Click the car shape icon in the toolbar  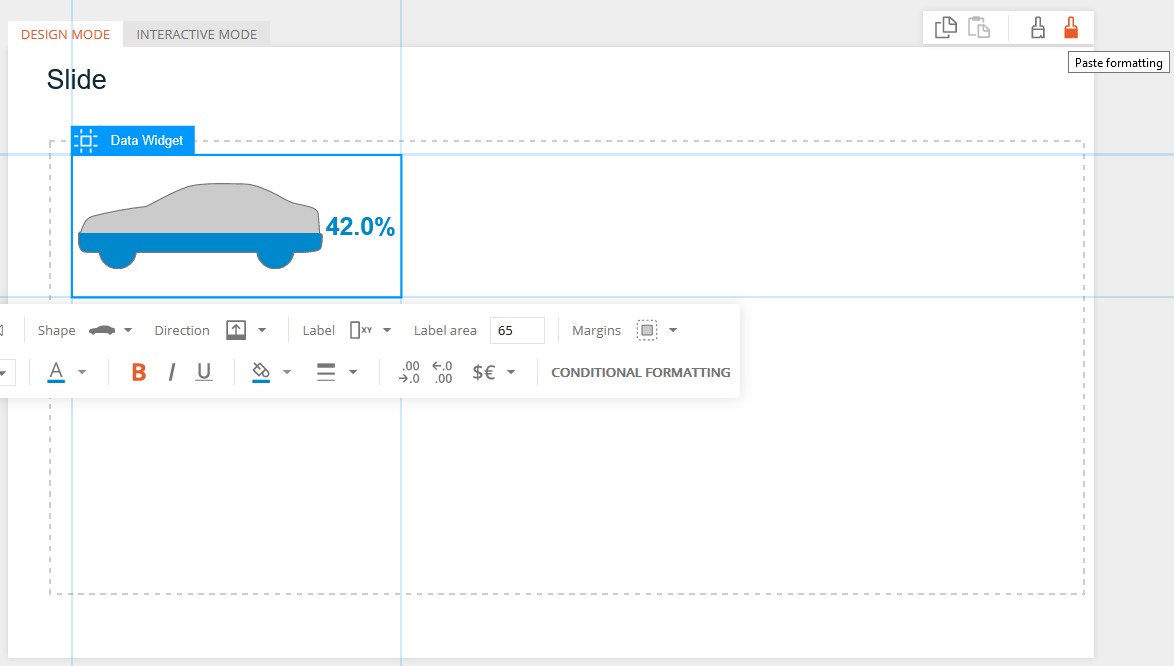[x=102, y=330]
